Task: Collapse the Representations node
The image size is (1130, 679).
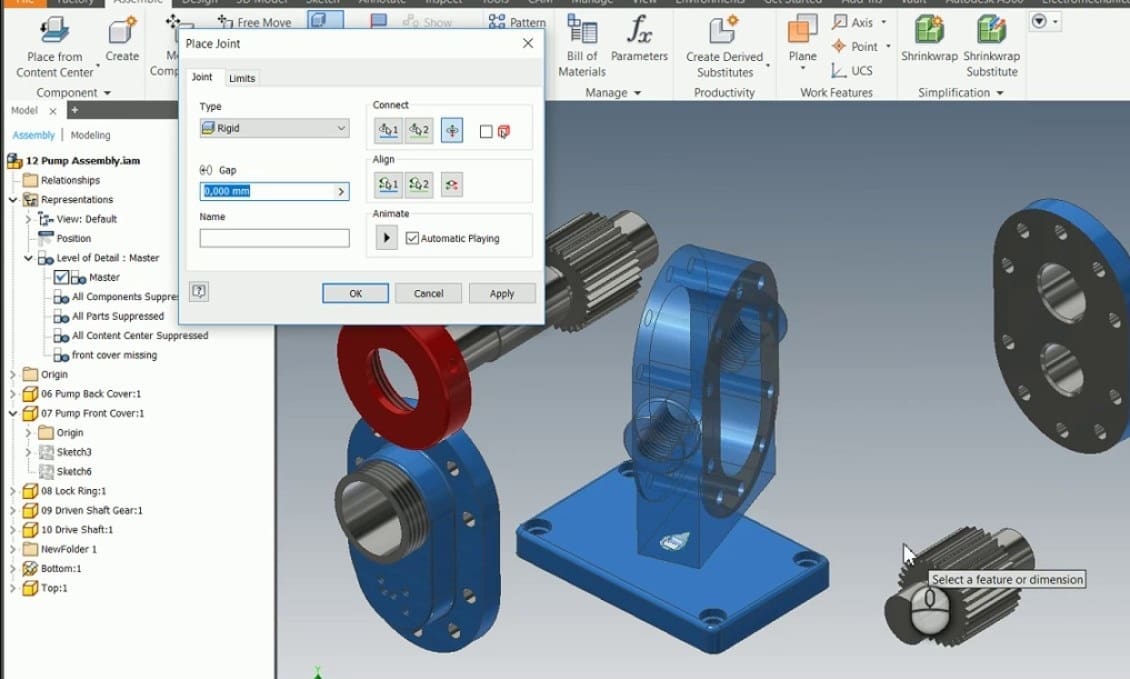Action: pyautogui.click(x=13, y=200)
